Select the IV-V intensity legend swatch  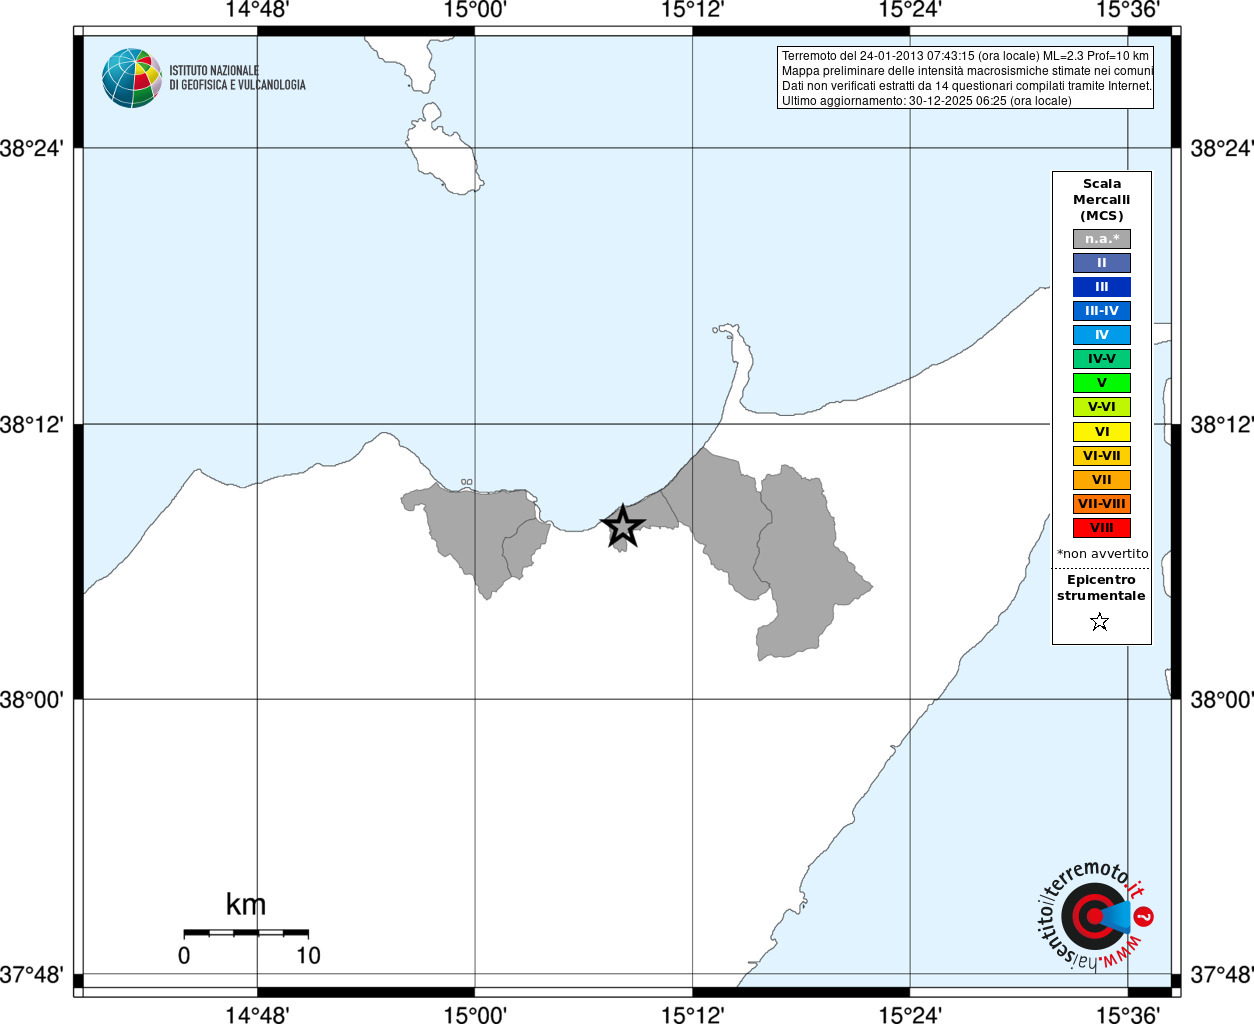point(1102,359)
